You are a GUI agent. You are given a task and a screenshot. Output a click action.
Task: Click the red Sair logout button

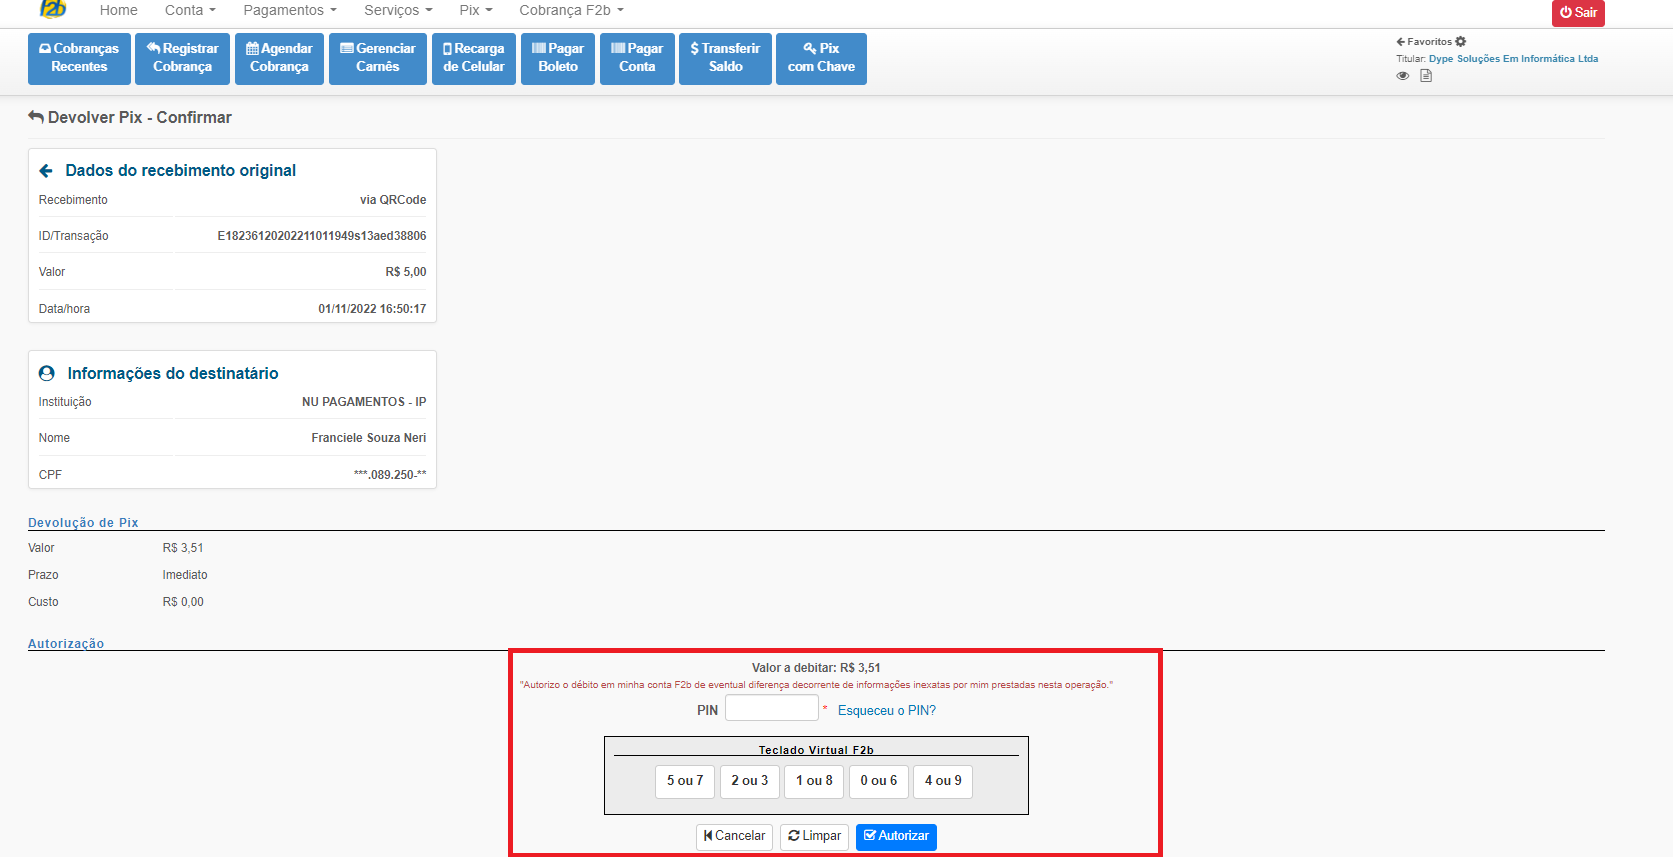click(x=1578, y=12)
